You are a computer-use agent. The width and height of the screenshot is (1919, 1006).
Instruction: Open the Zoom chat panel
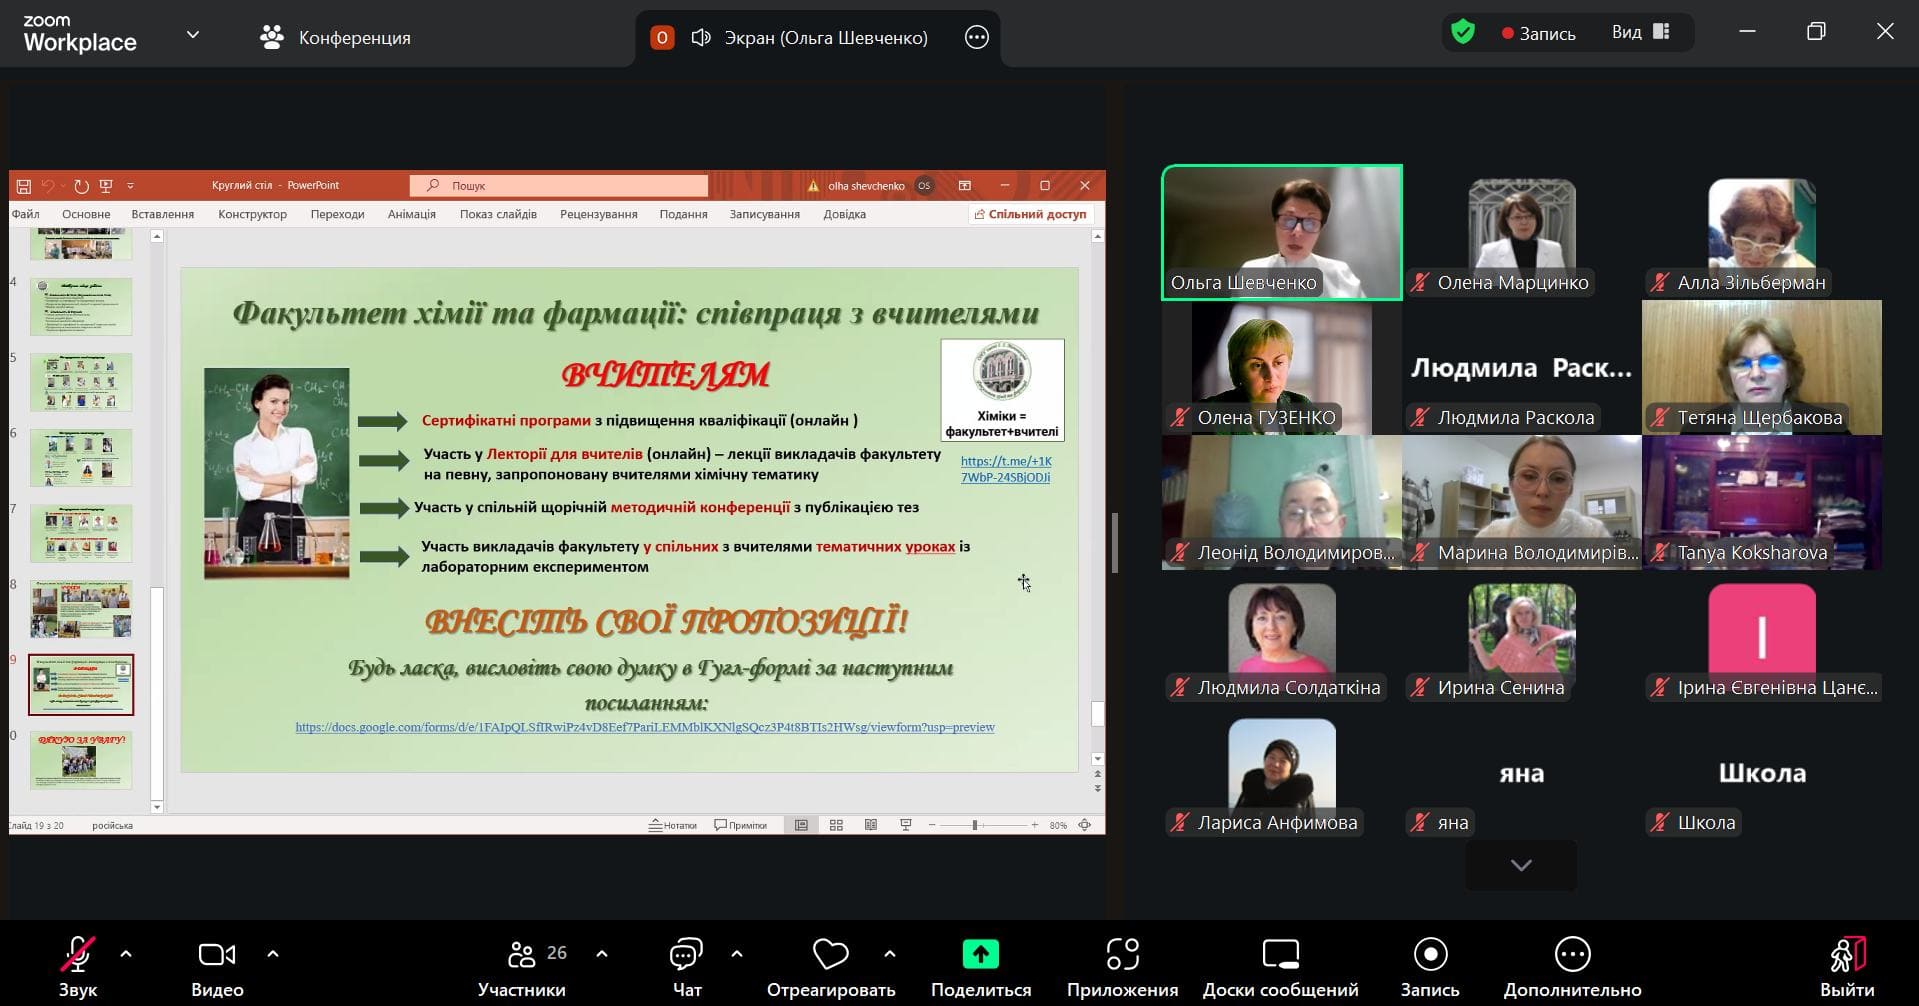coord(686,966)
